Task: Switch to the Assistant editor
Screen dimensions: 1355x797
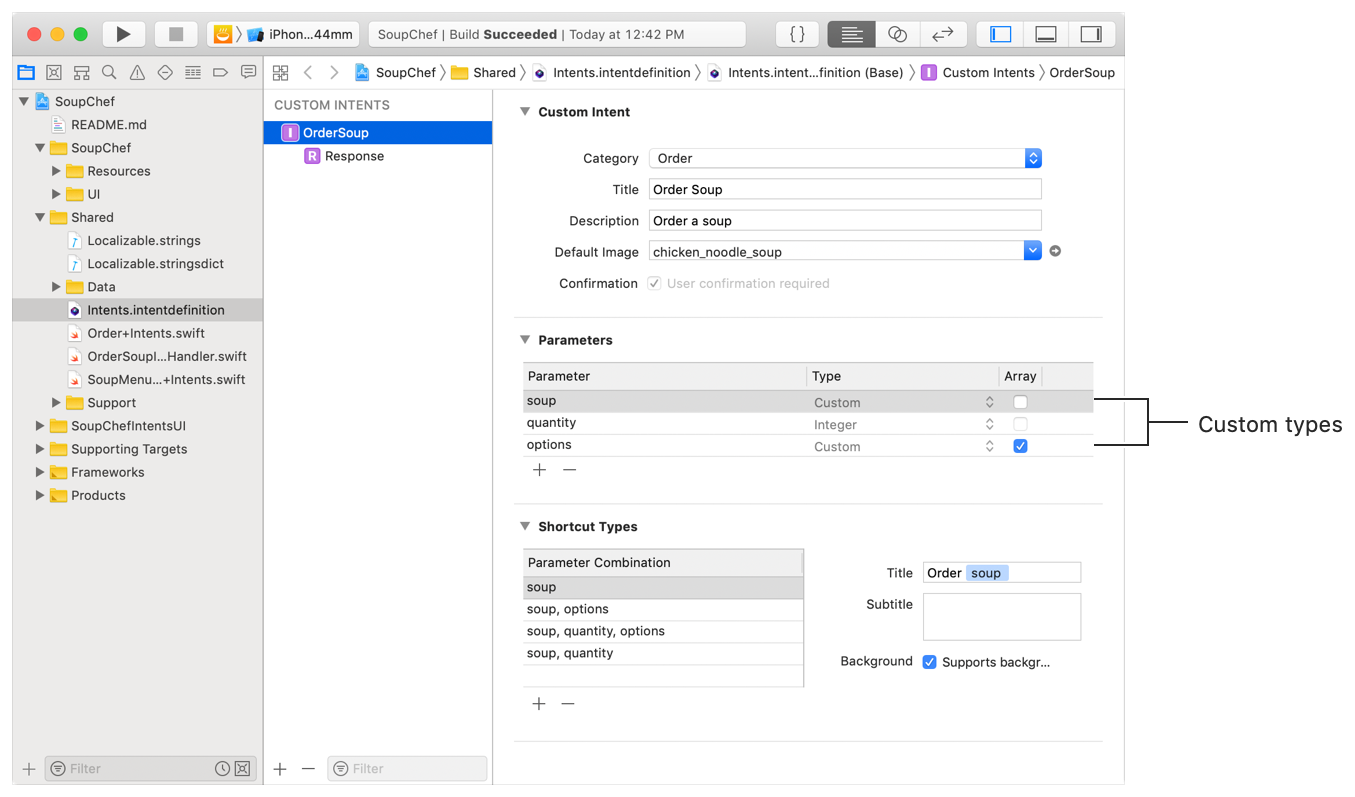Action: [x=897, y=34]
